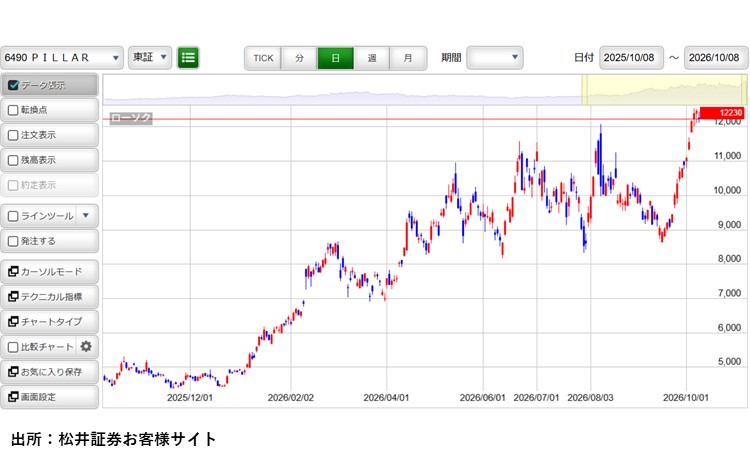Uncheck the データ表示 checkbox
Image resolution: width=750 pixels, height=454 pixels.
[13, 85]
